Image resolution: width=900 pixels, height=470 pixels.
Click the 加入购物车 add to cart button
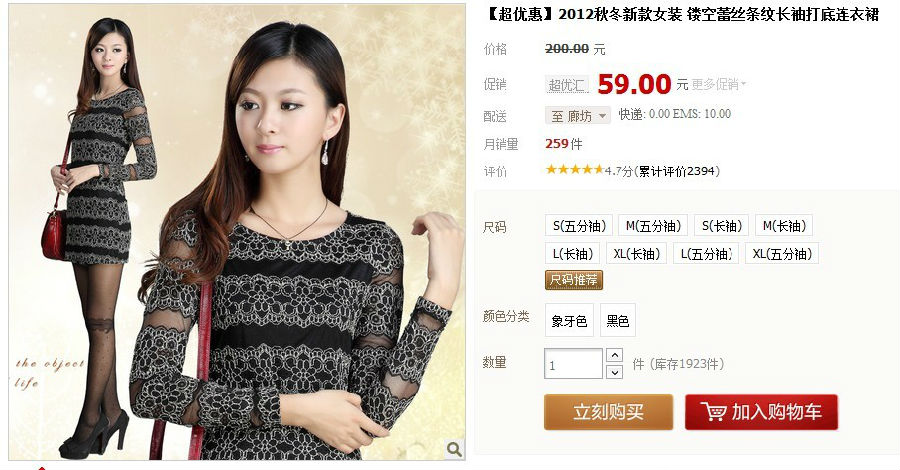point(761,411)
